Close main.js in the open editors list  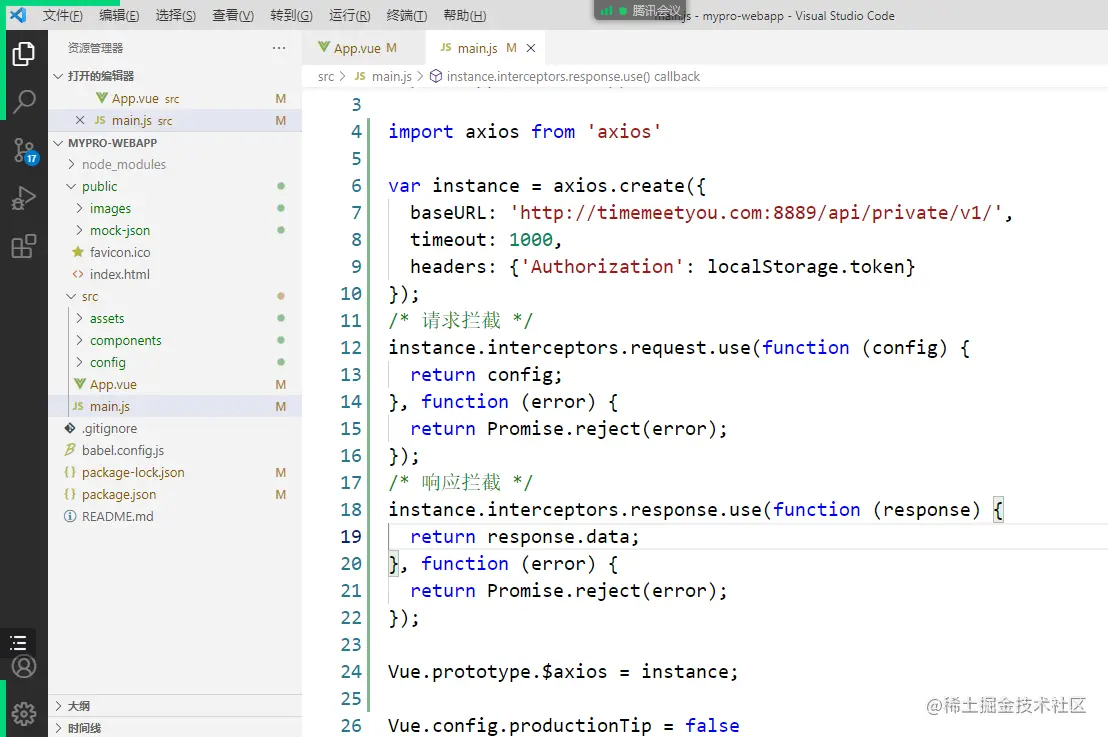coord(80,120)
